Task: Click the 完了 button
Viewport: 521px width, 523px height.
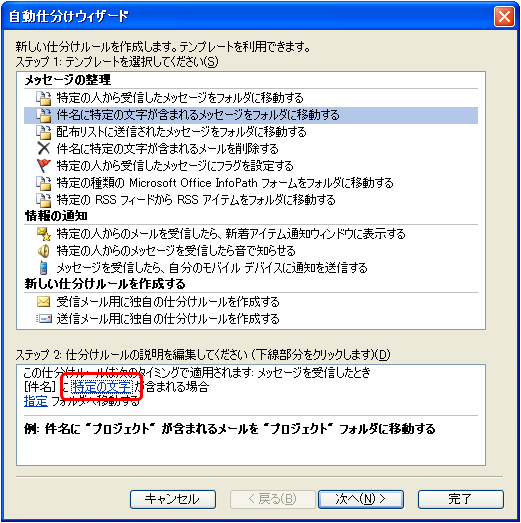Action: [461, 499]
